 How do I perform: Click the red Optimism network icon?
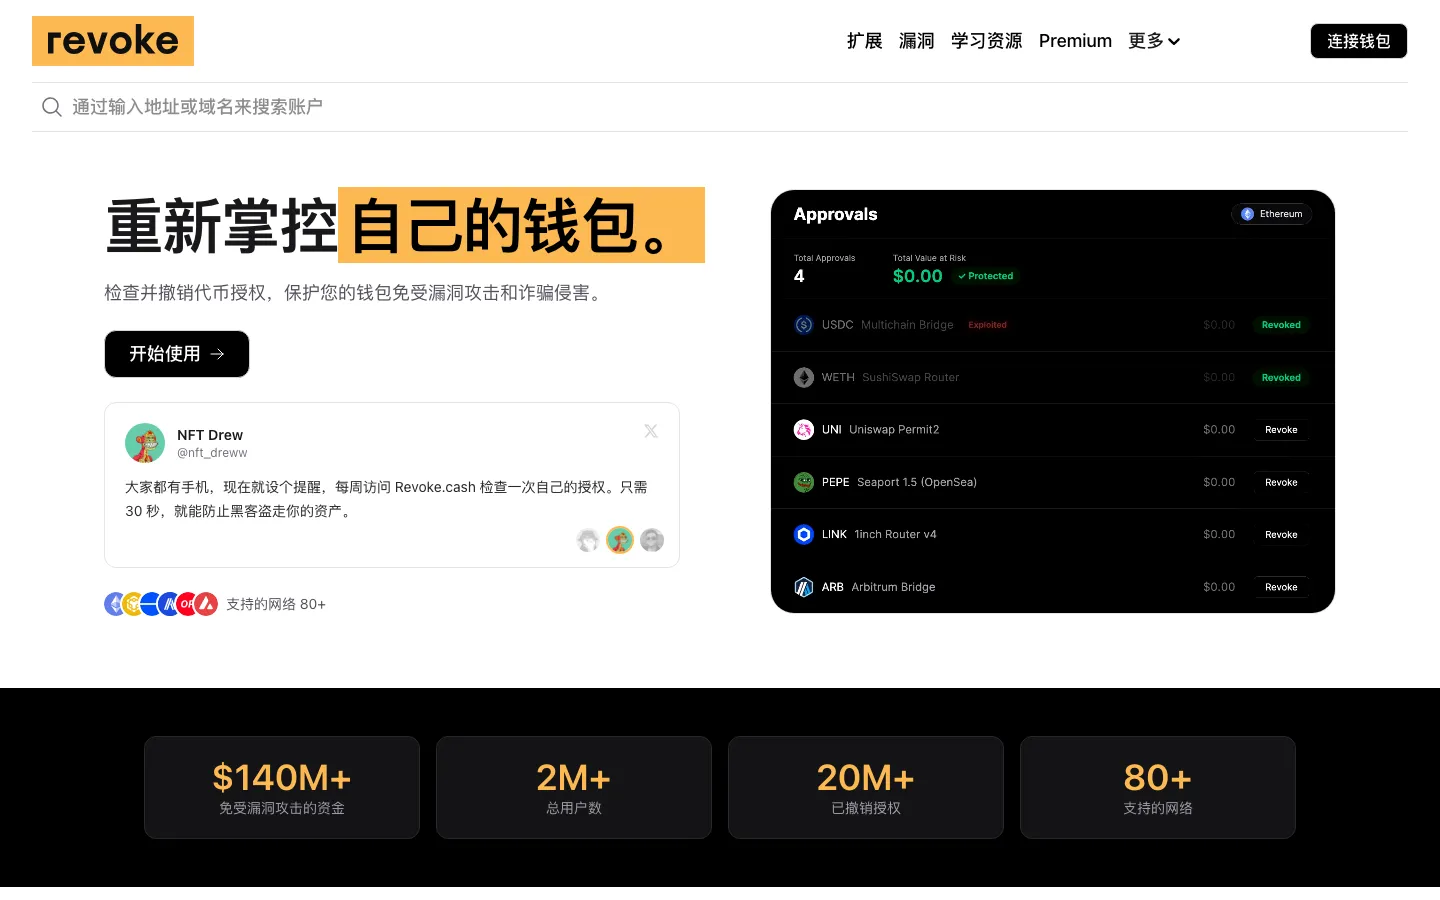click(x=188, y=604)
